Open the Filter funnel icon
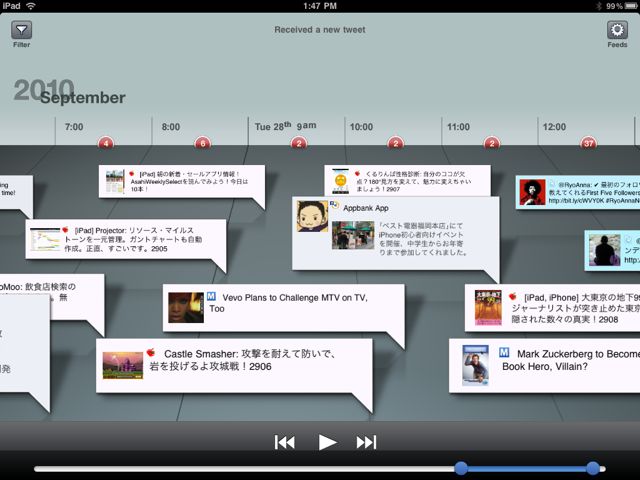The height and width of the screenshot is (480, 640). [22, 30]
